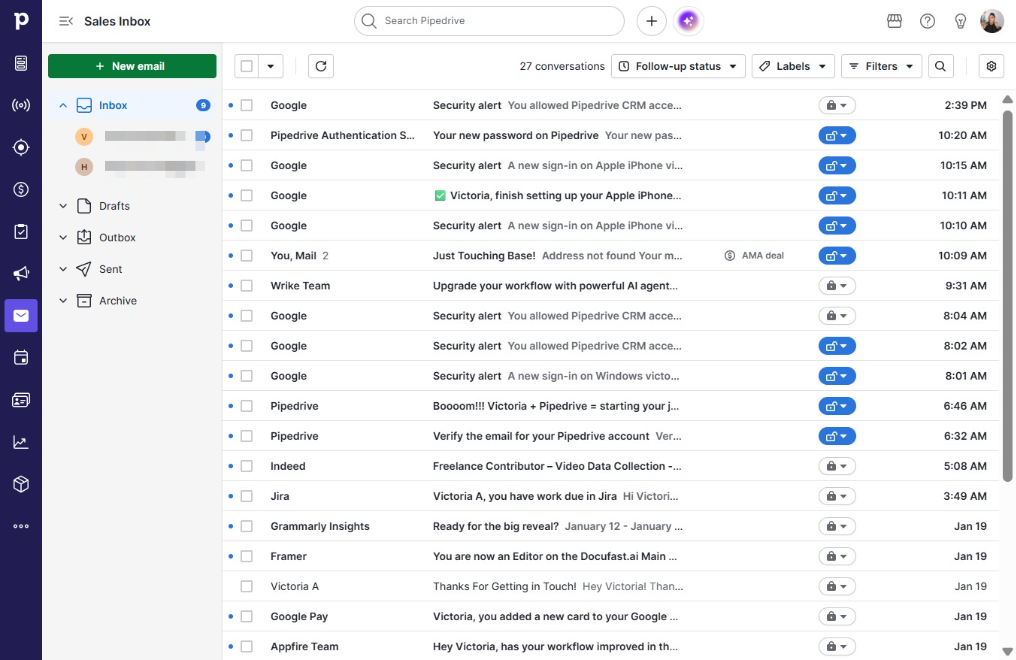This screenshot has height=660, width=1016.
Task: Open the help question mark icon
Action: (927, 21)
